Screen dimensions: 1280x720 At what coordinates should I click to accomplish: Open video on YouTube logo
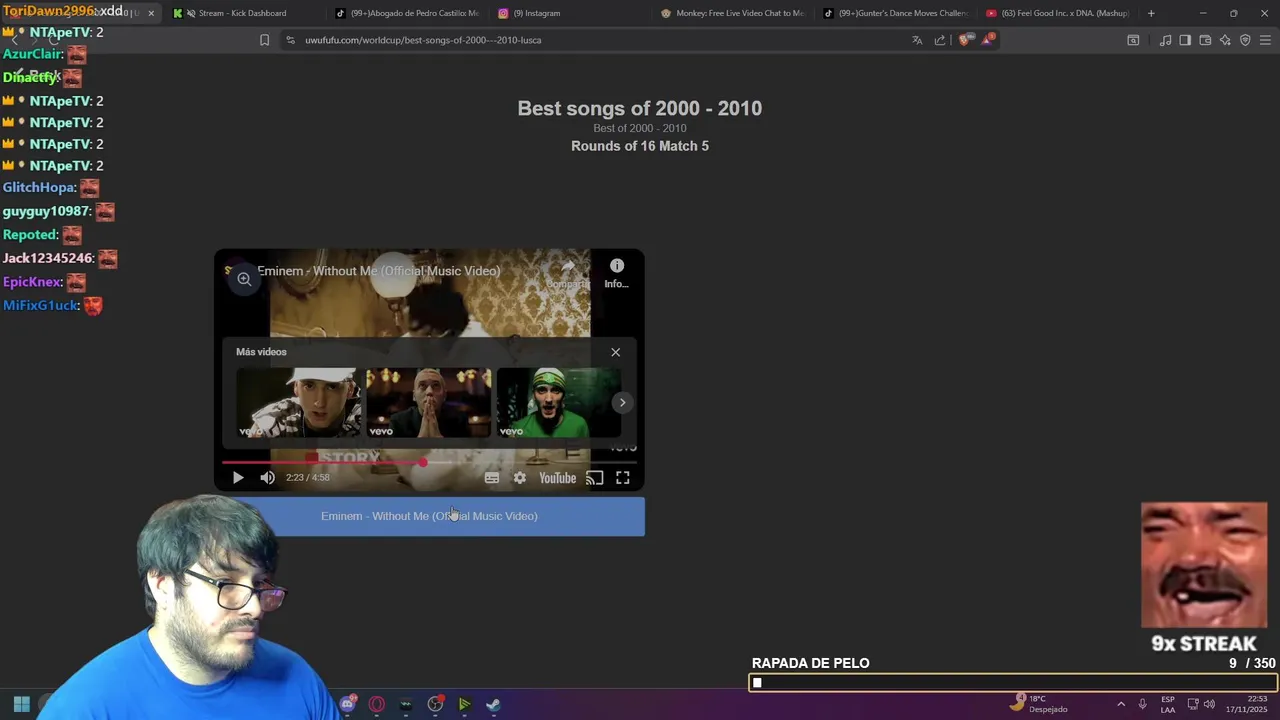click(558, 478)
